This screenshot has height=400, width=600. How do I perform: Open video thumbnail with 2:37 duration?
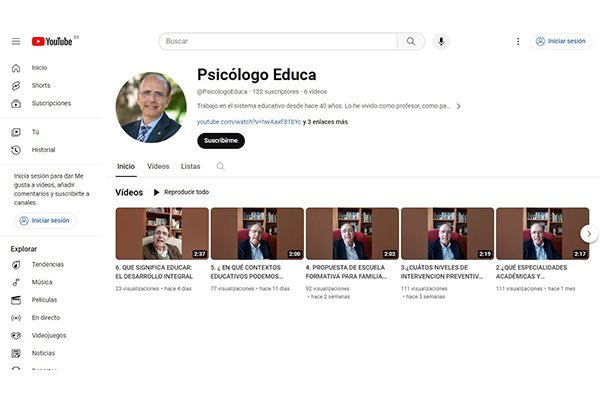point(162,233)
